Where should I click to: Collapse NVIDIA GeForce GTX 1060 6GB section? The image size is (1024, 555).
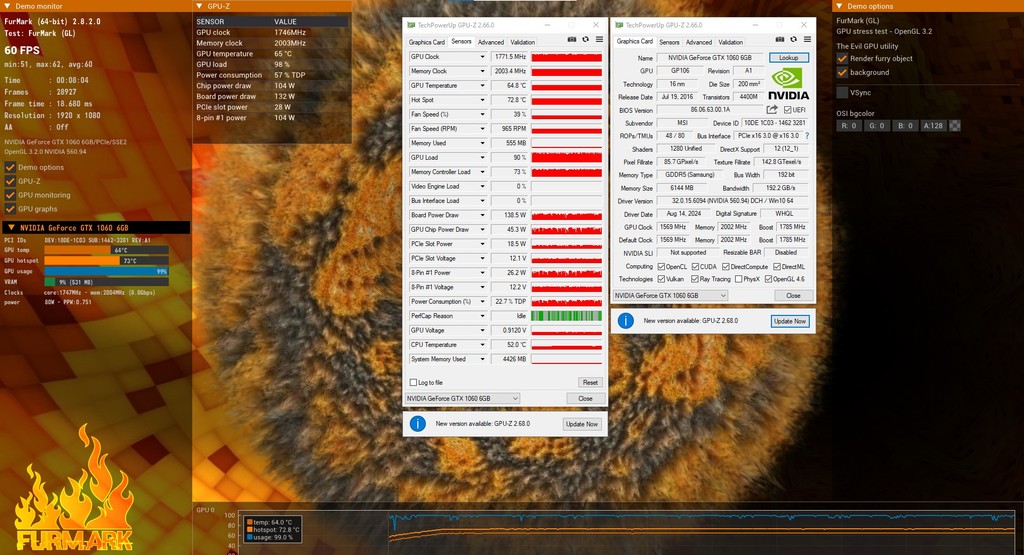point(11,228)
